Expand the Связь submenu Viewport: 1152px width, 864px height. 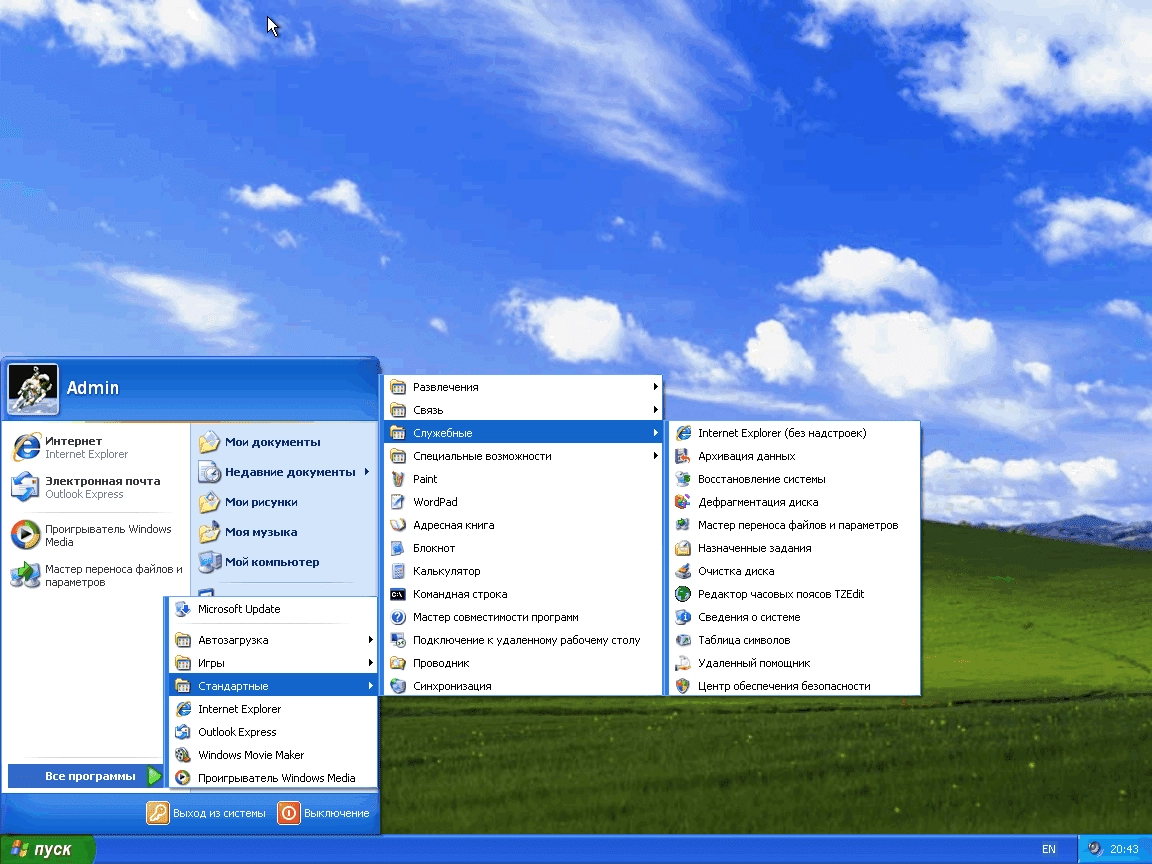pyautogui.click(x=522, y=410)
